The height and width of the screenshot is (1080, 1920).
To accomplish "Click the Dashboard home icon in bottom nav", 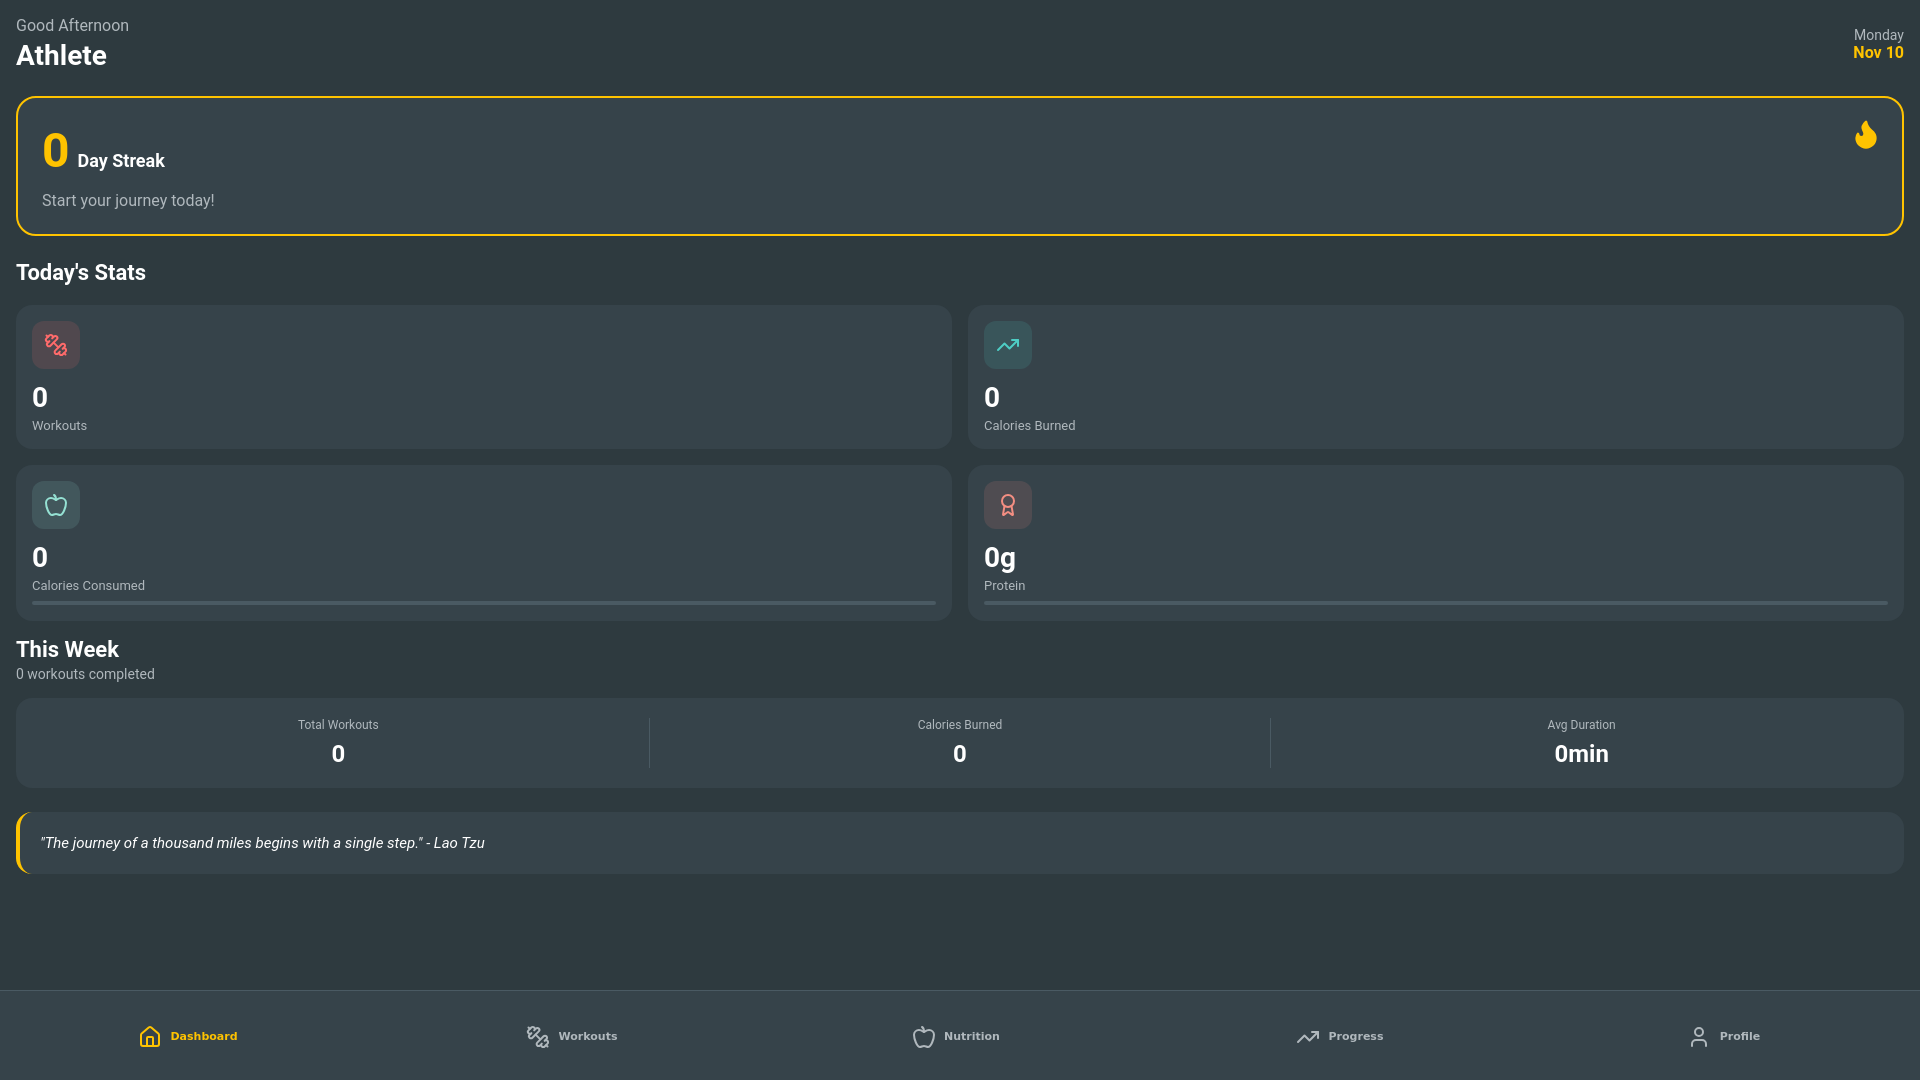I will click(x=150, y=1036).
